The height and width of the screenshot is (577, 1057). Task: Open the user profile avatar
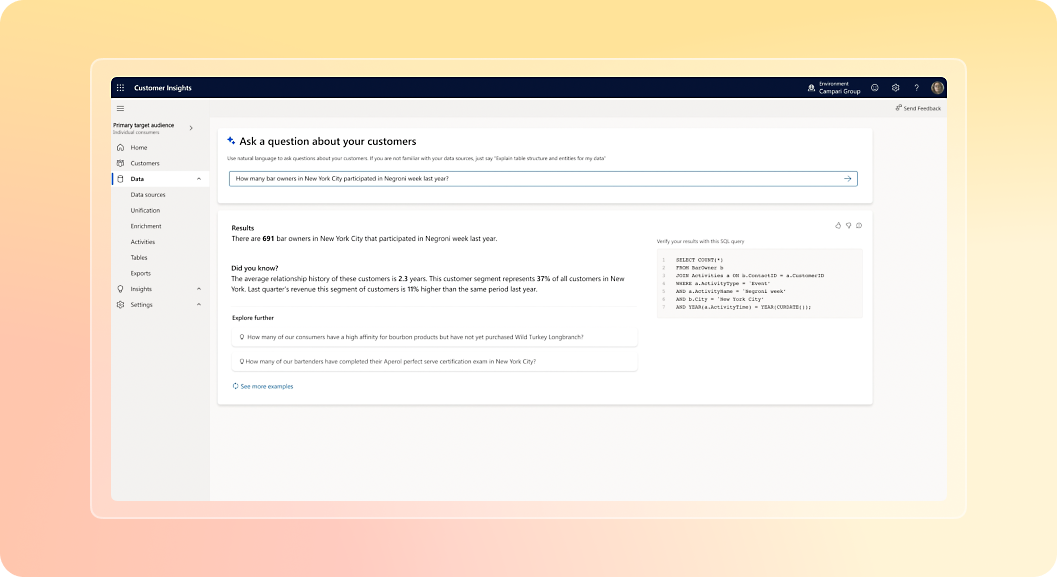click(x=937, y=88)
